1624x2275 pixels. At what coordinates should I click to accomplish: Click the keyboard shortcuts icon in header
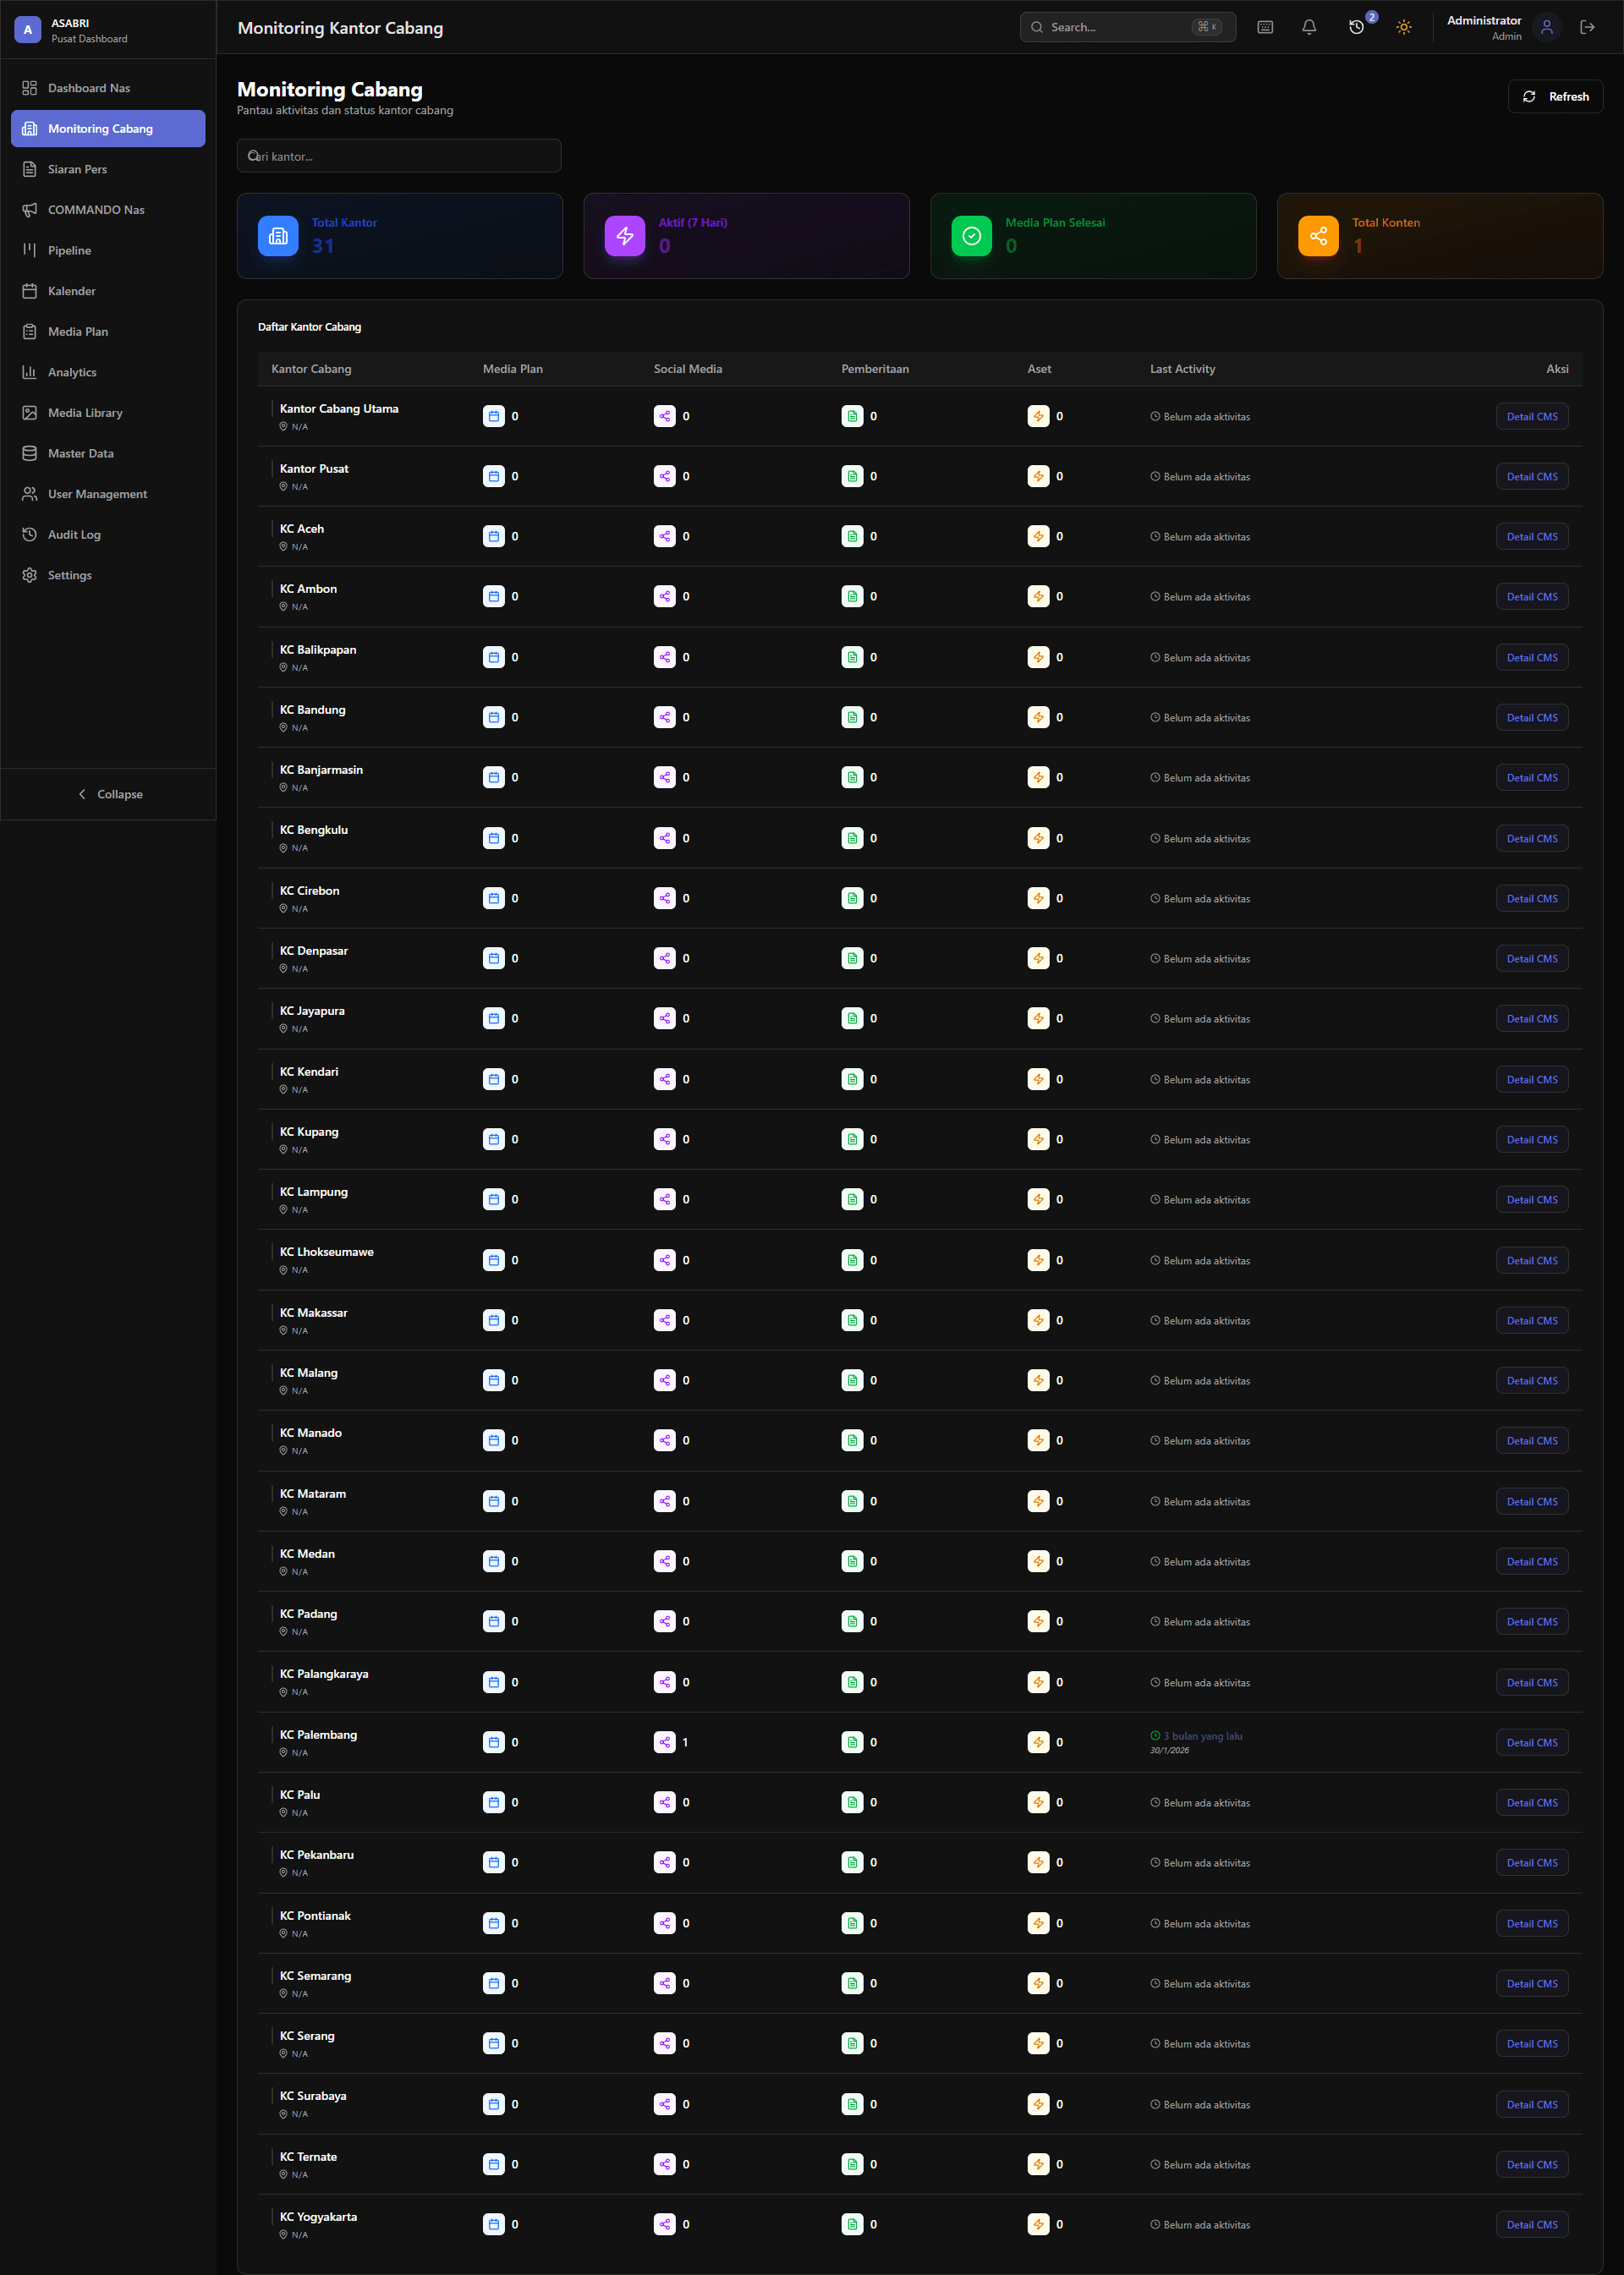pos(1265,27)
